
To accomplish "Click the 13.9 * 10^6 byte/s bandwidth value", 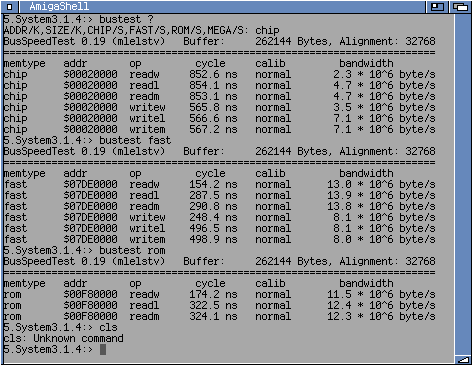I will point(381,195).
